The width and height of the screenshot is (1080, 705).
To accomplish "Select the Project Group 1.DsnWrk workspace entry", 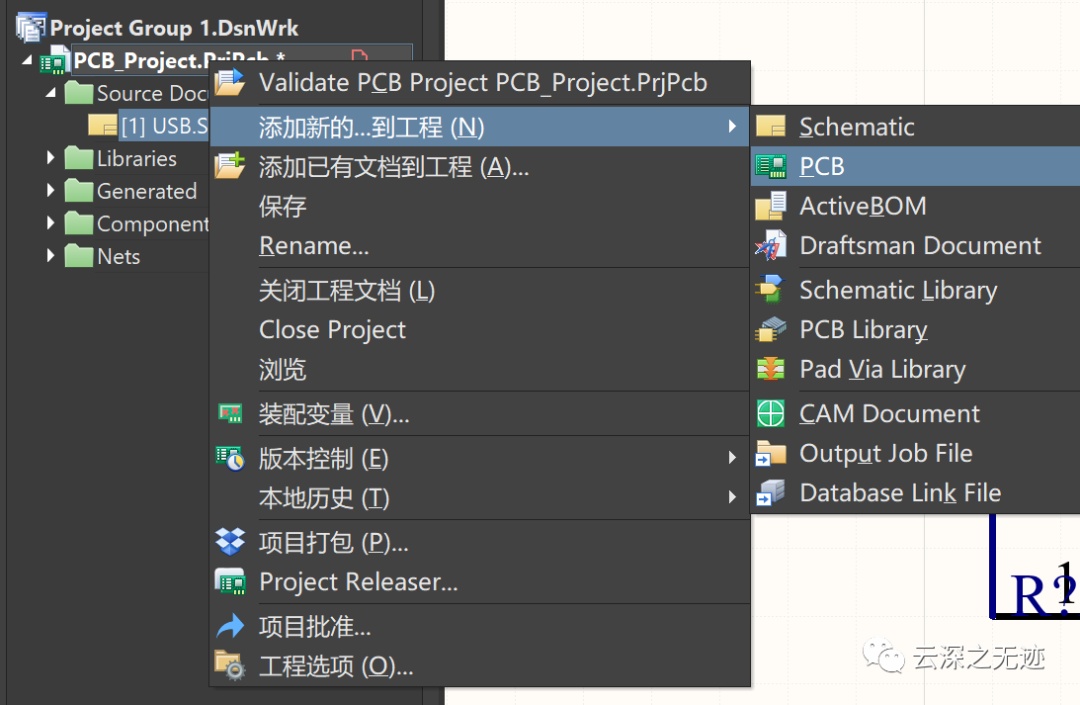I will 174,28.
